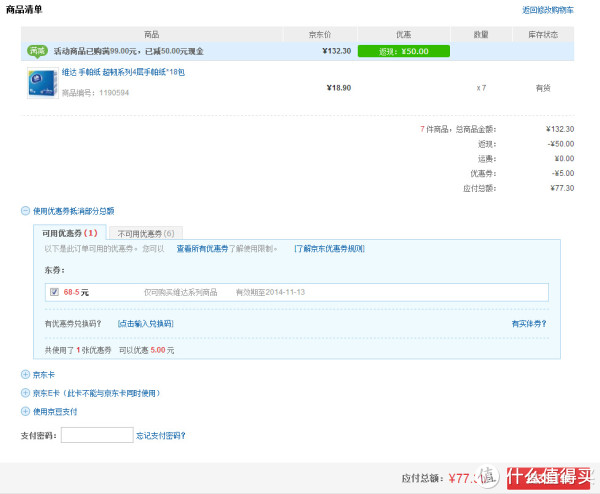Open the 维达 tissue product thumbnail
600x494 pixels.
tap(42, 83)
